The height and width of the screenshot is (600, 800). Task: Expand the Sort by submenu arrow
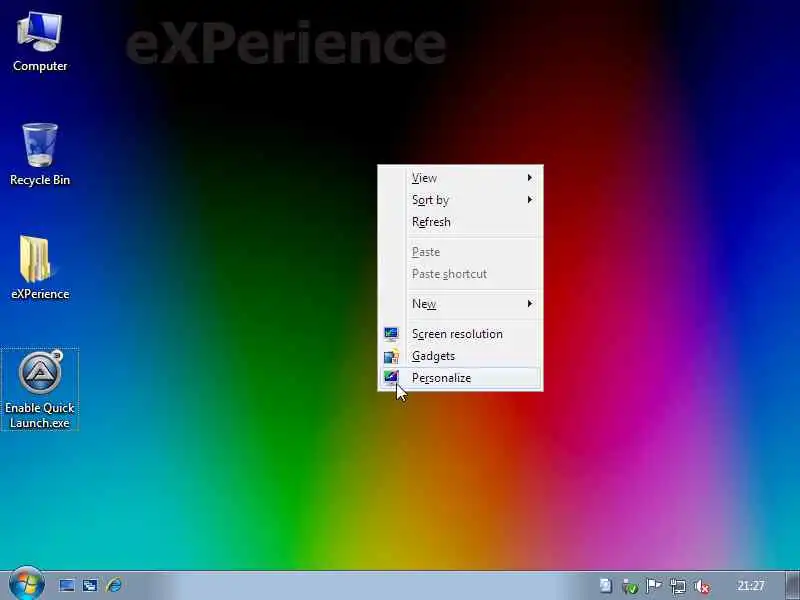tap(530, 199)
